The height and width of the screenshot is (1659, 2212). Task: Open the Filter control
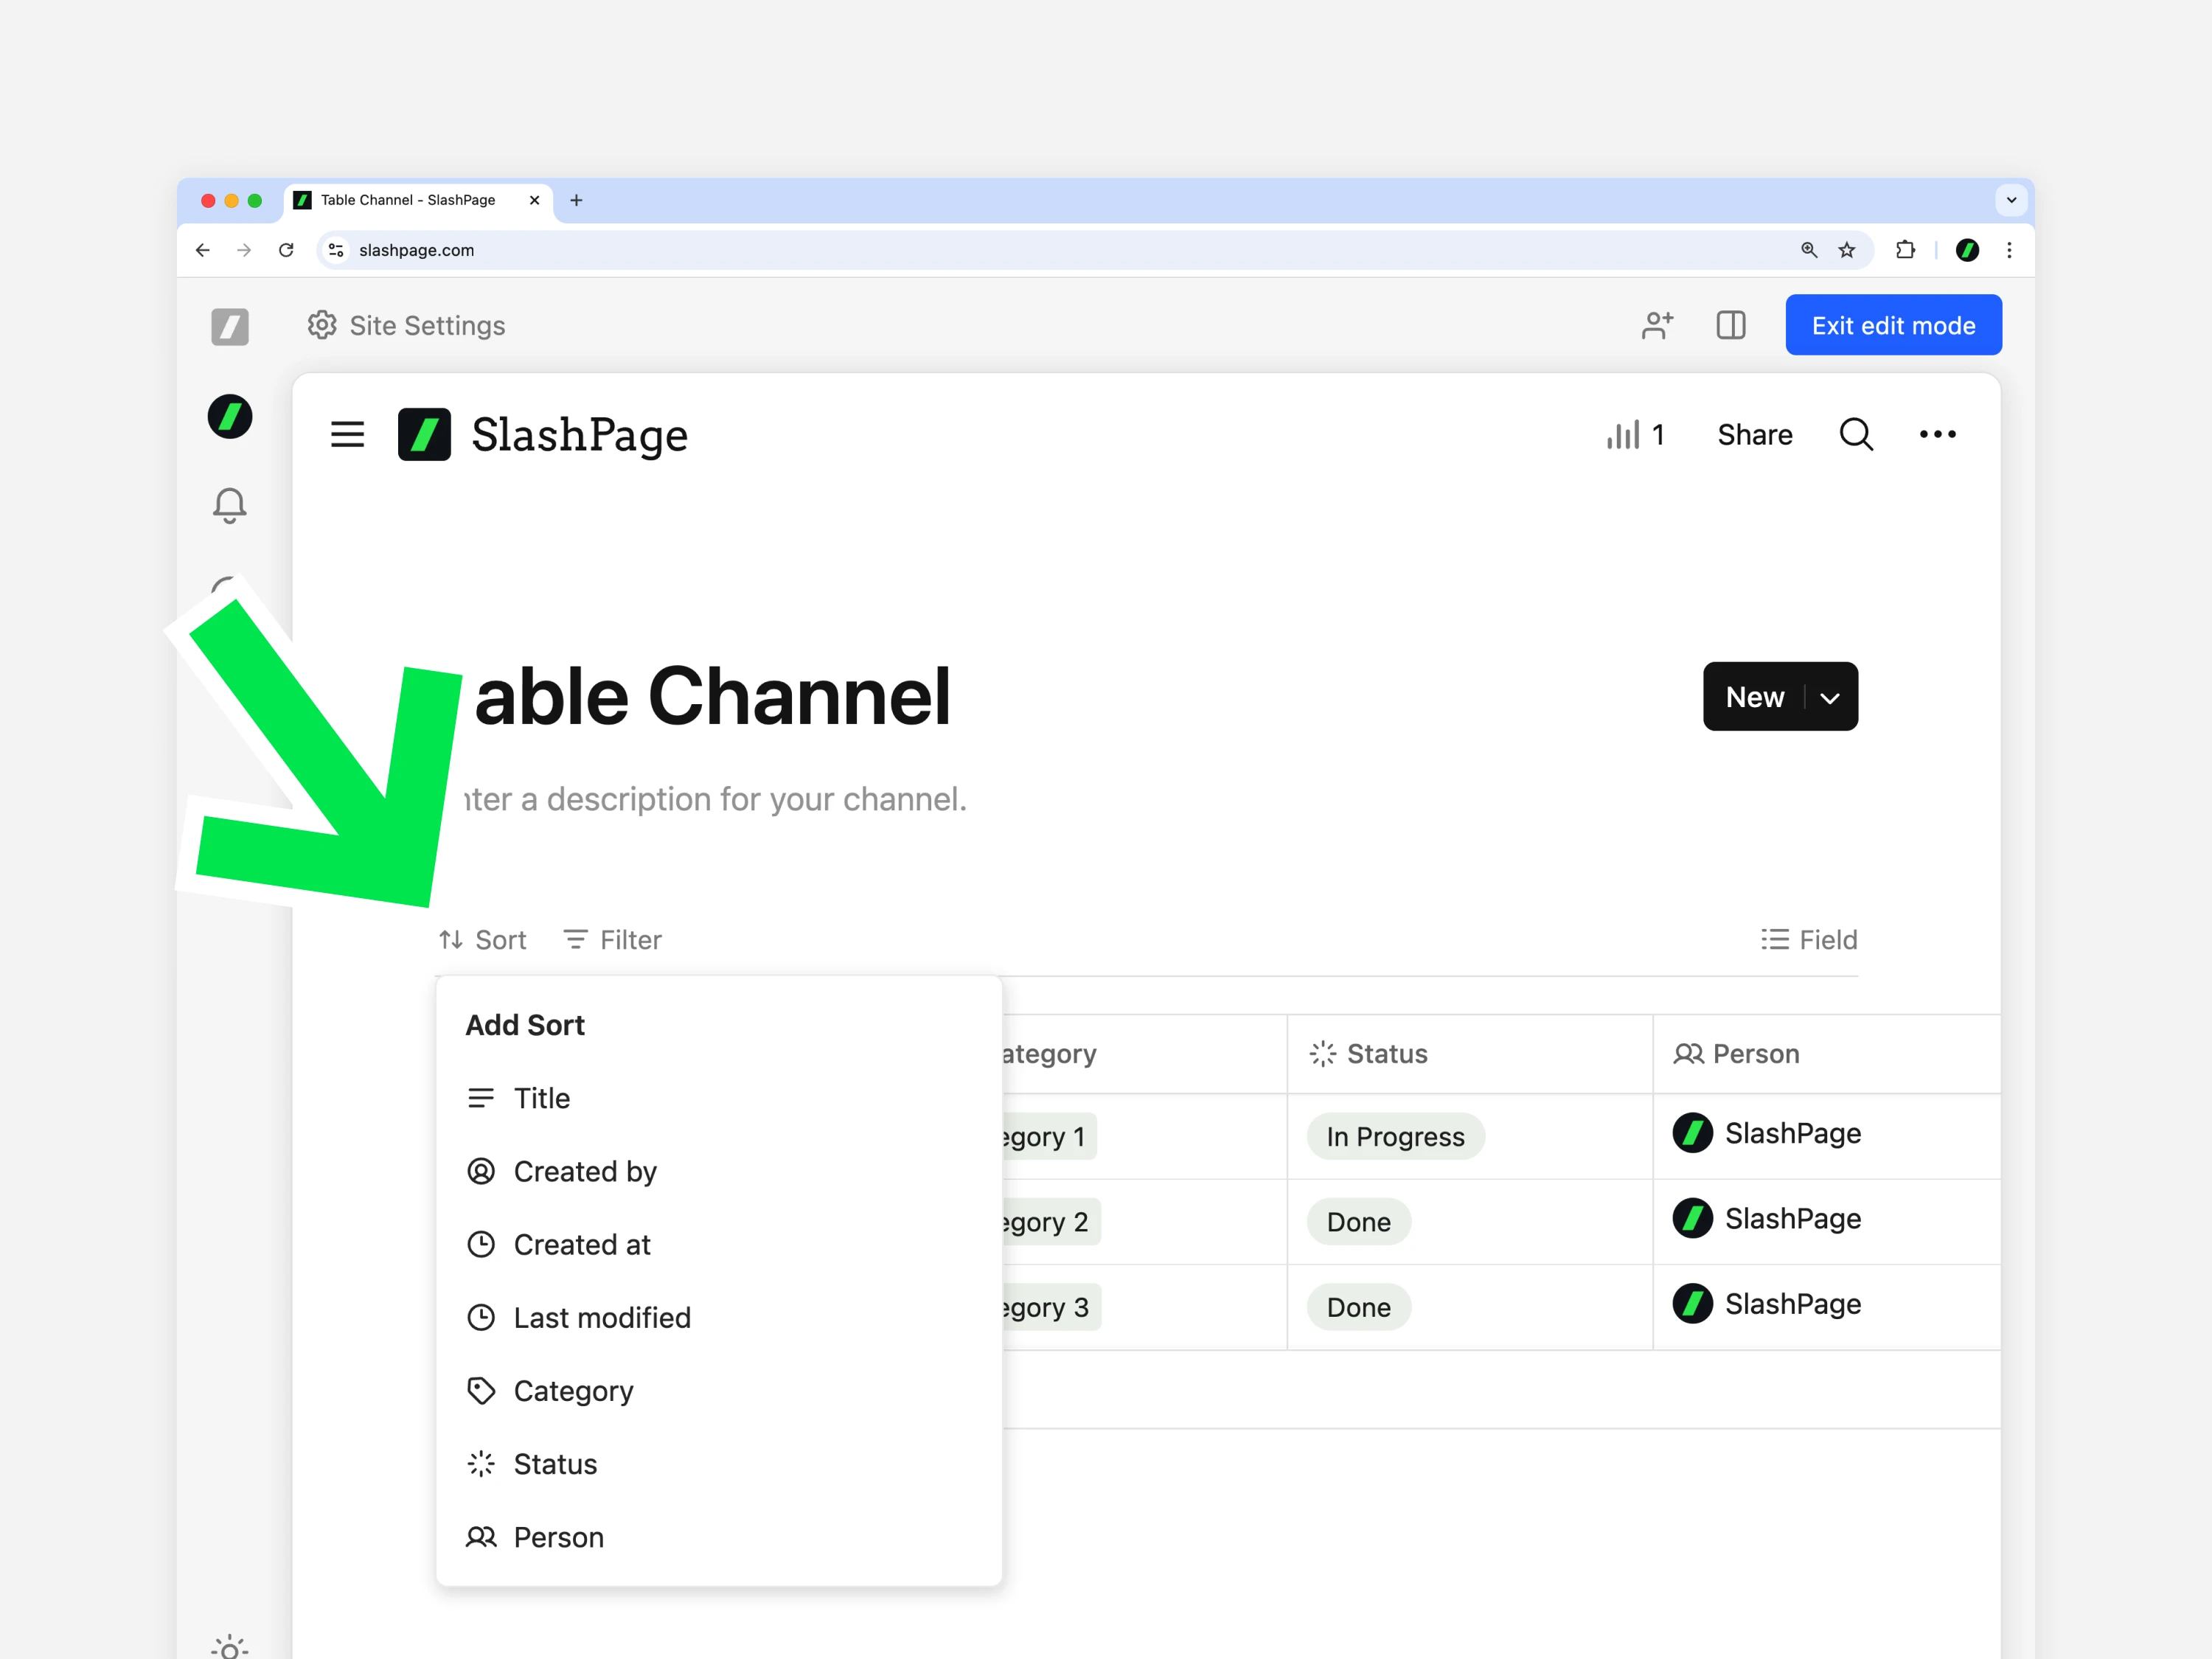click(612, 940)
